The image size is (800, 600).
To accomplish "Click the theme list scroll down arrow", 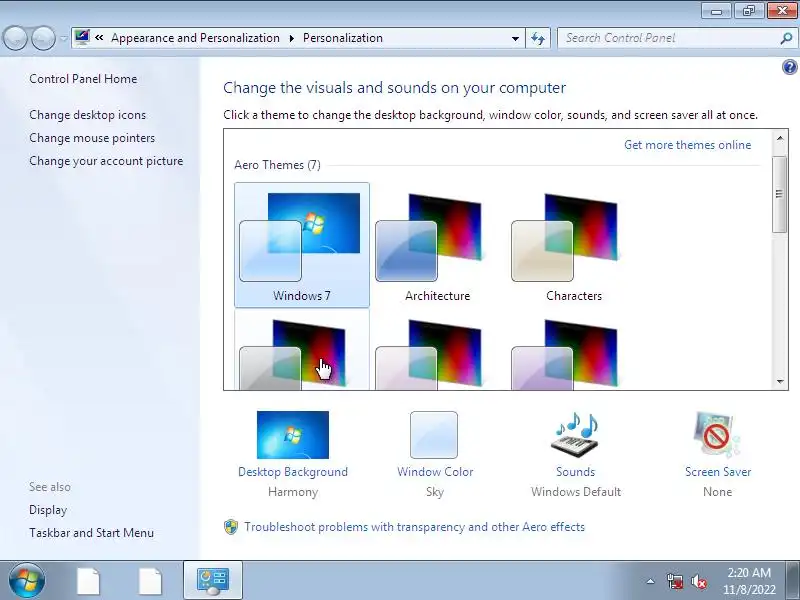I will (780, 381).
